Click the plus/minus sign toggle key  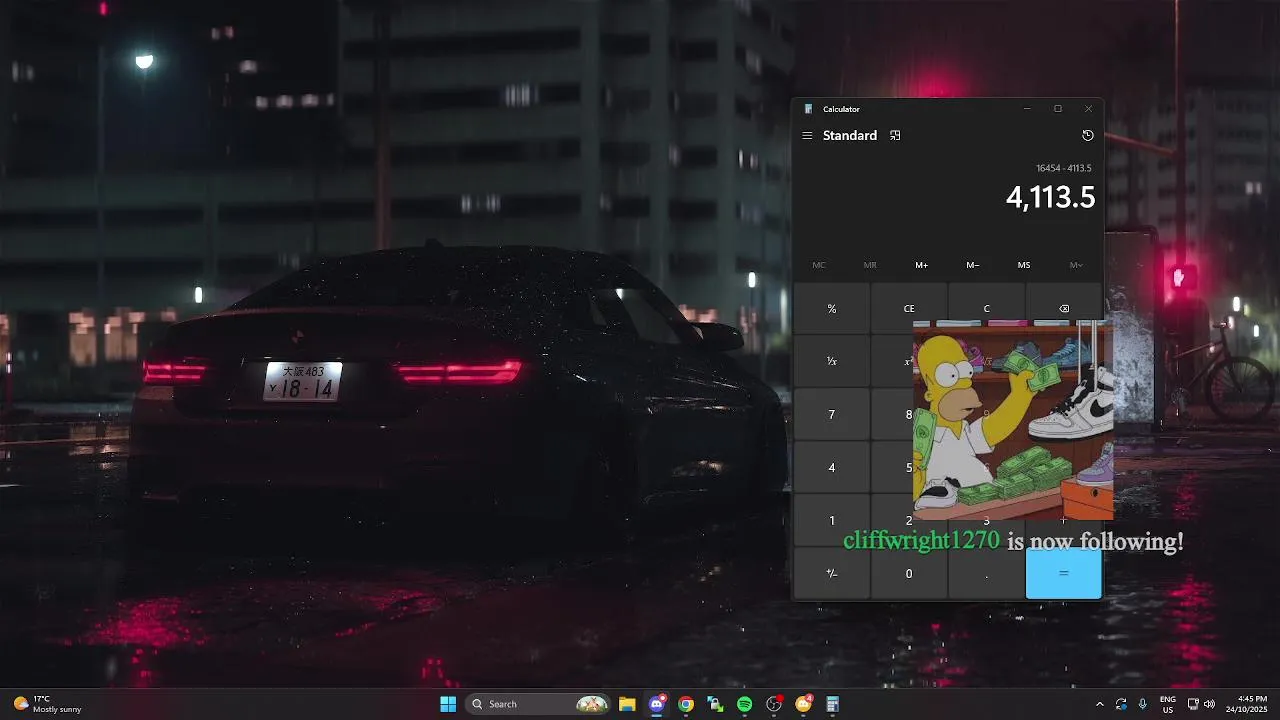coord(832,573)
